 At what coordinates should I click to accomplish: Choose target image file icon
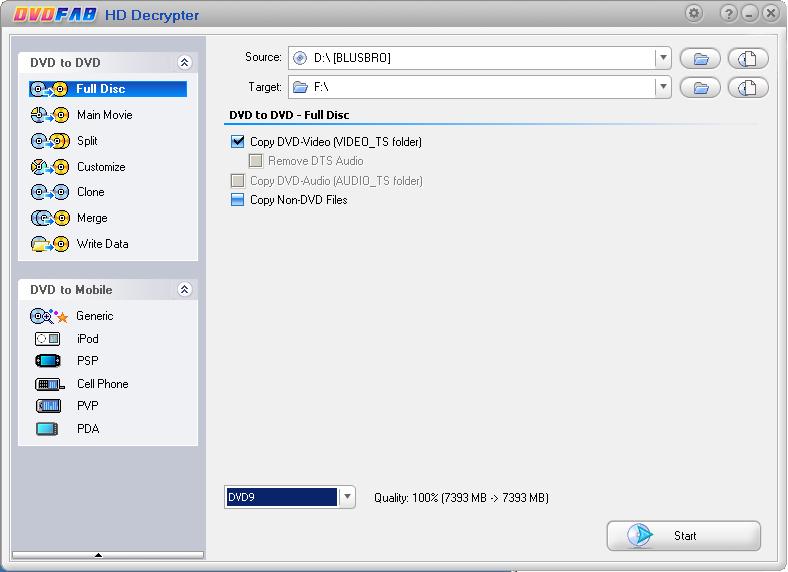coord(748,88)
